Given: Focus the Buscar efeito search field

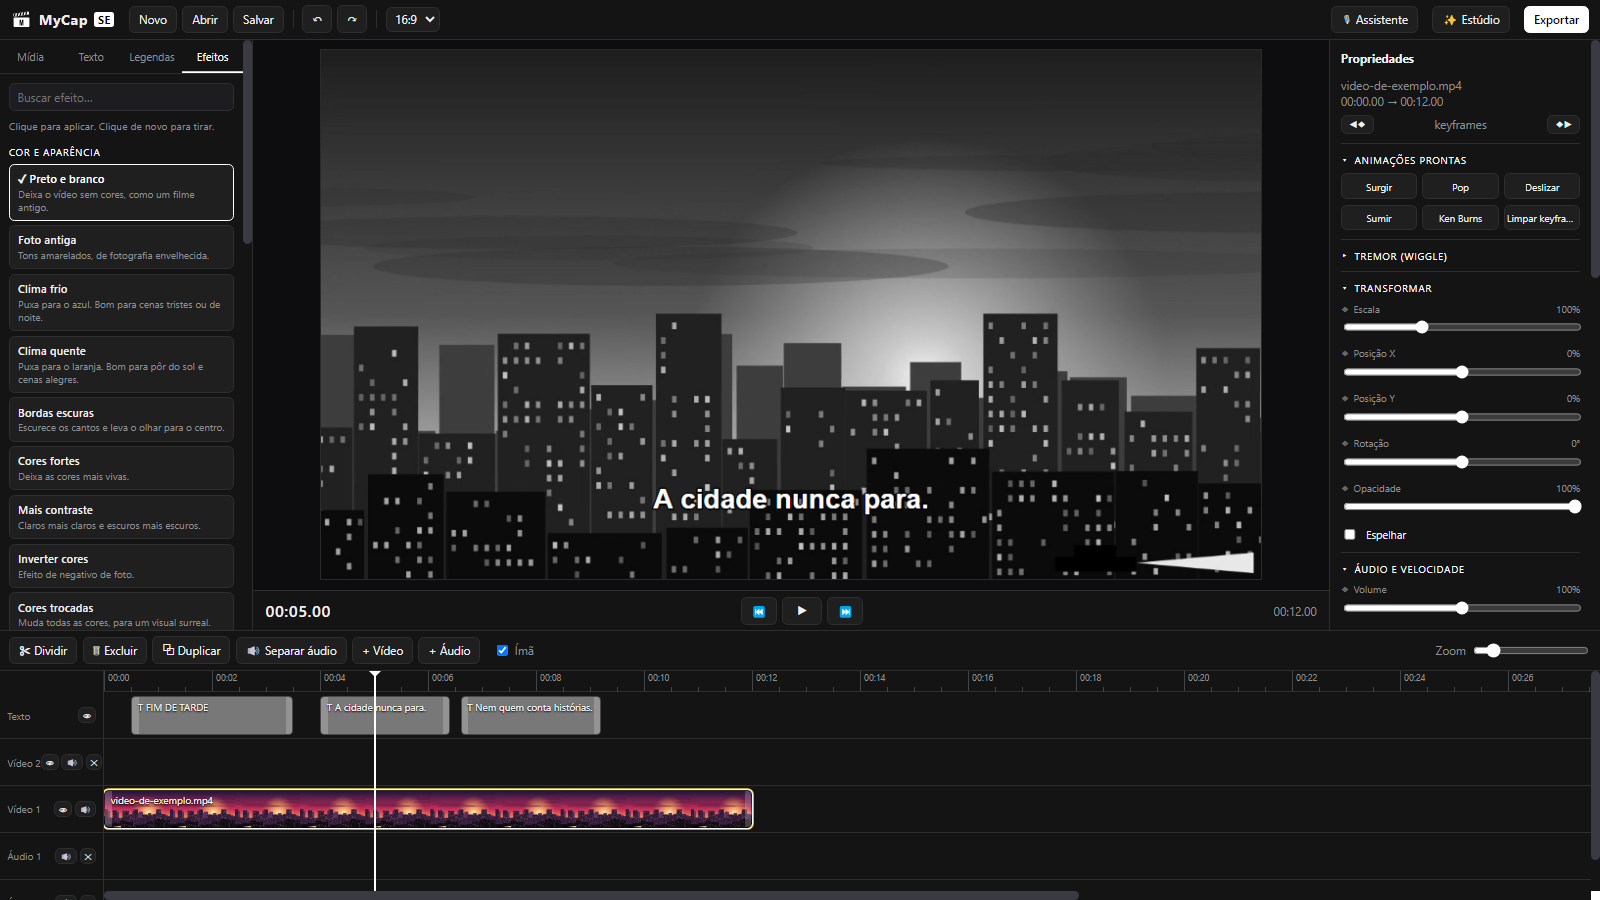Looking at the screenshot, I should pyautogui.click(x=121, y=98).
